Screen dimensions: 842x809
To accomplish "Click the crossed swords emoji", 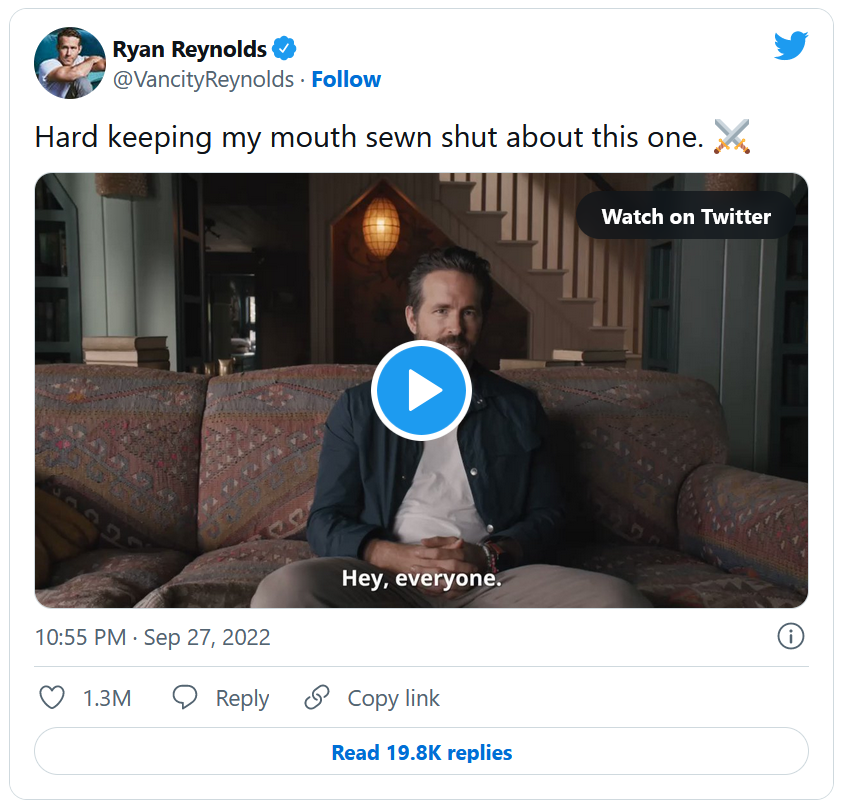I will tap(732, 137).
